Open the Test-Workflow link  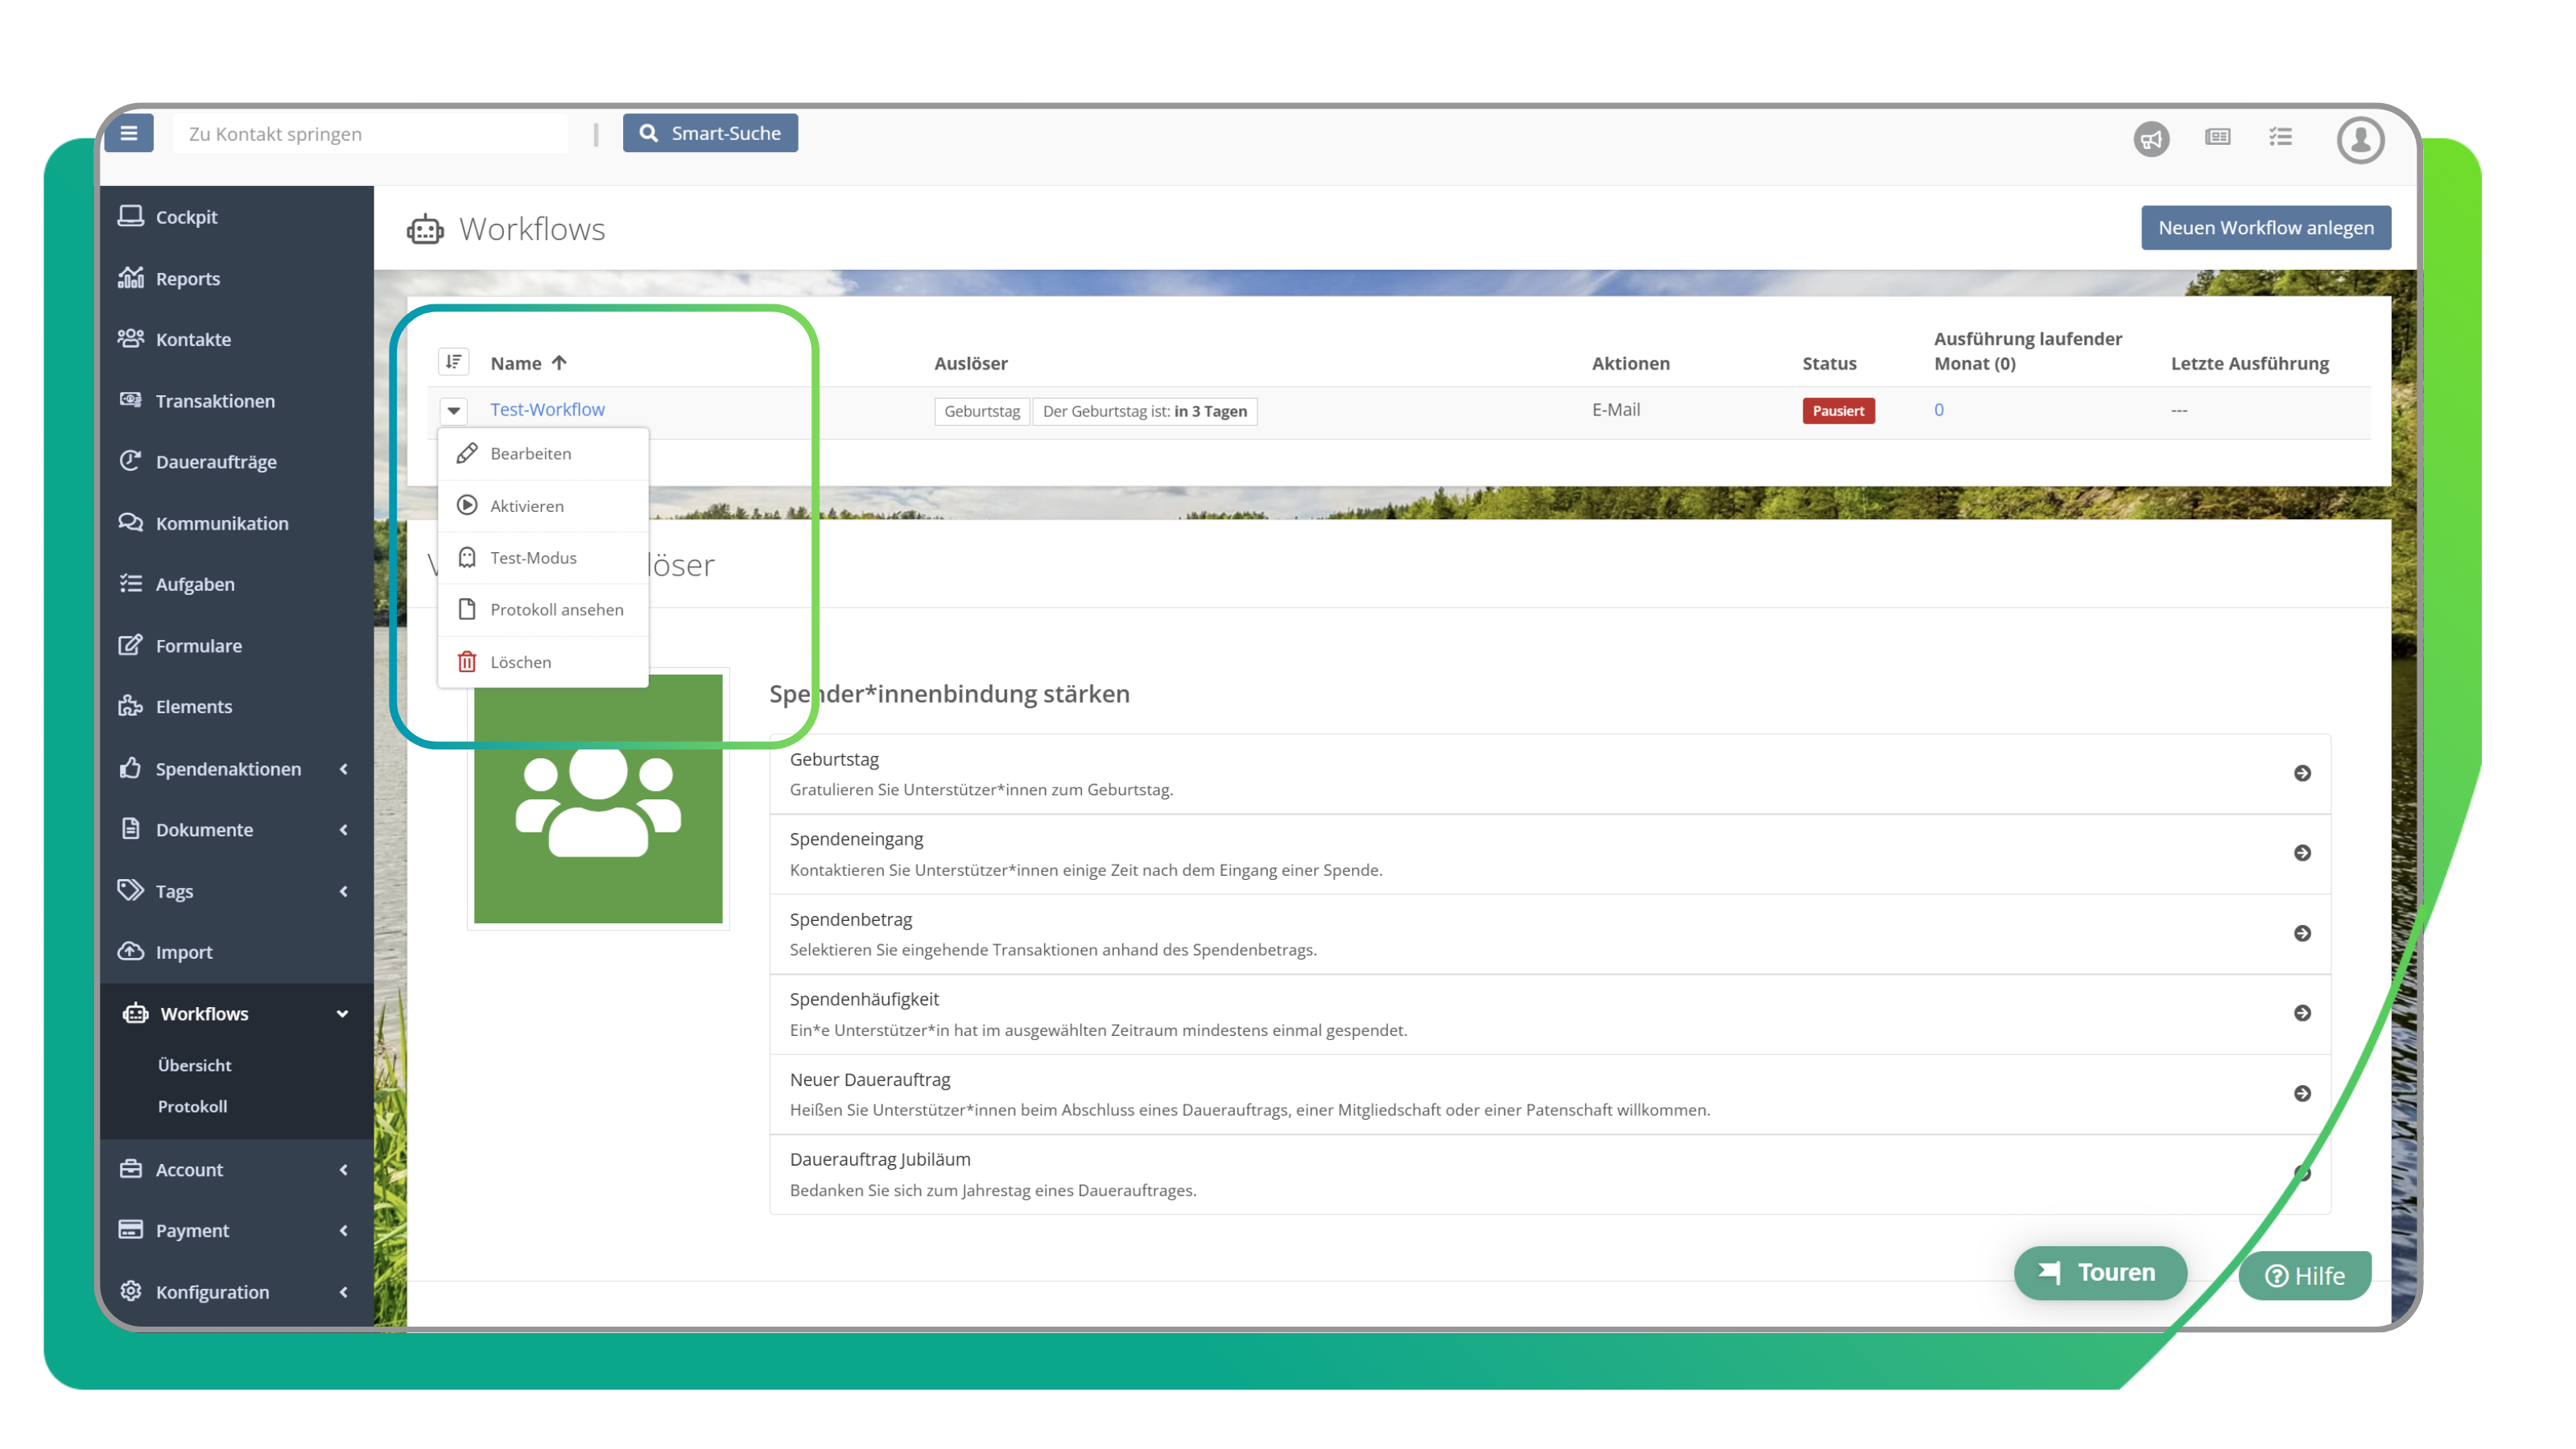[547, 409]
